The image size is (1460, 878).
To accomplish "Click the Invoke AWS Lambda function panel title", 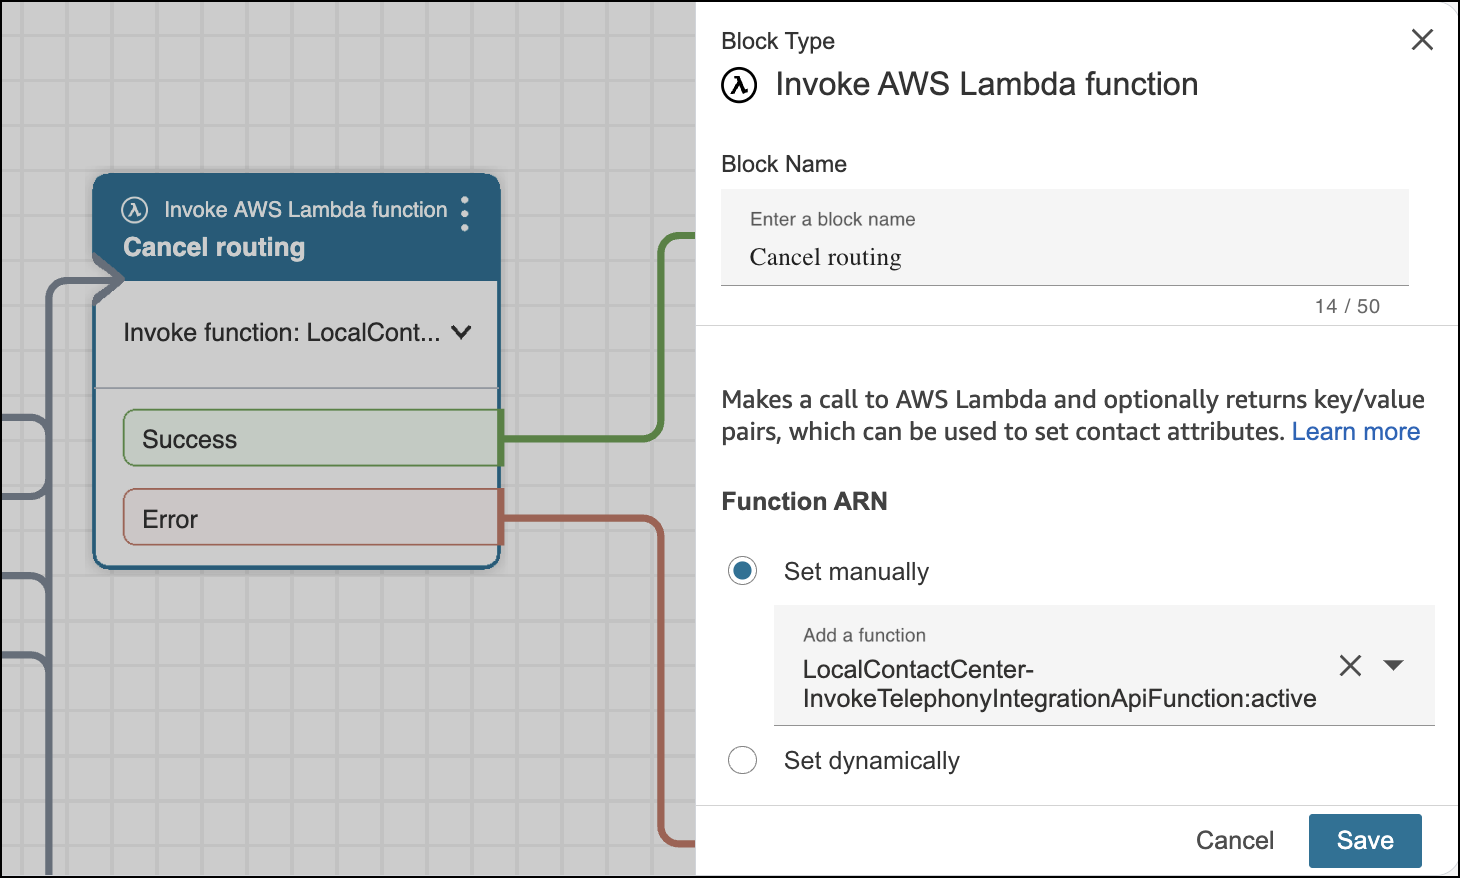I will click(987, 84).
